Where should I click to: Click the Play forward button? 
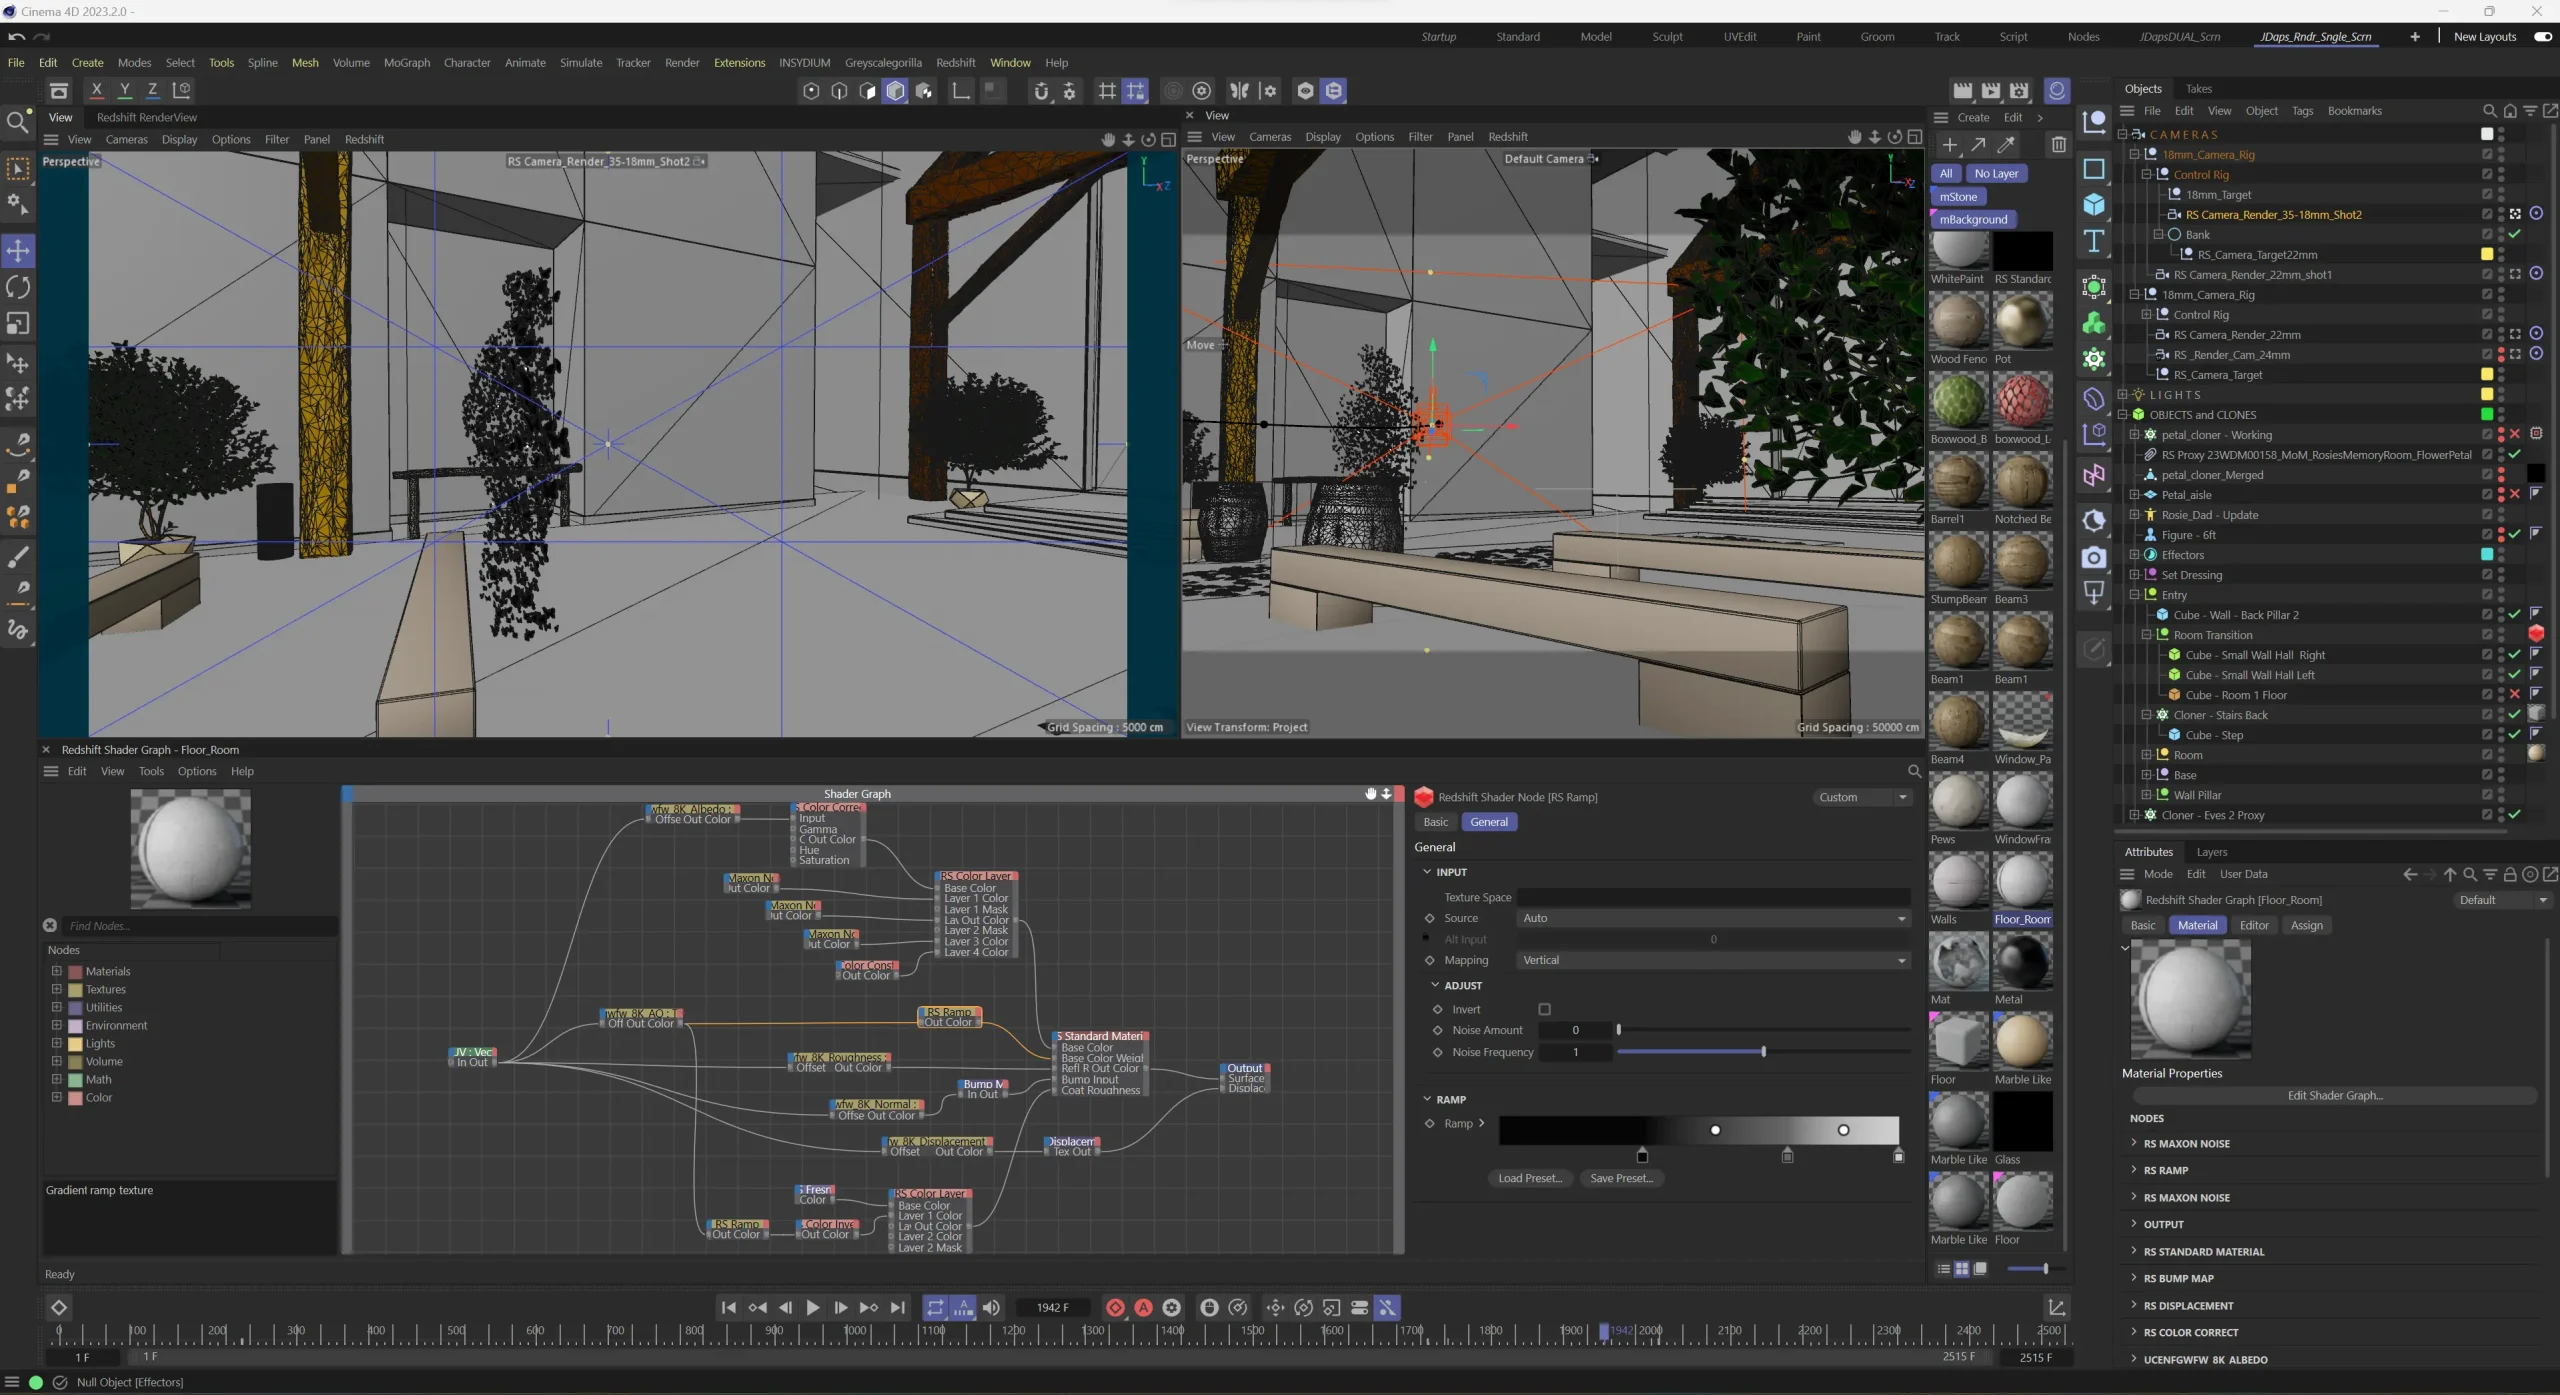[813, 1308]
